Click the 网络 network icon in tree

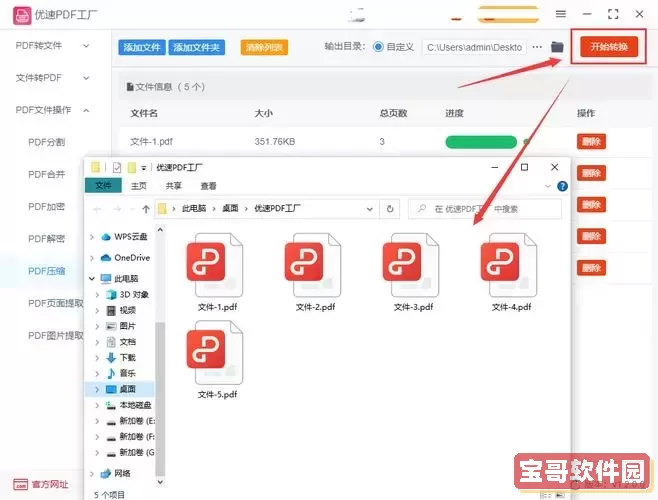coord(106,474)
